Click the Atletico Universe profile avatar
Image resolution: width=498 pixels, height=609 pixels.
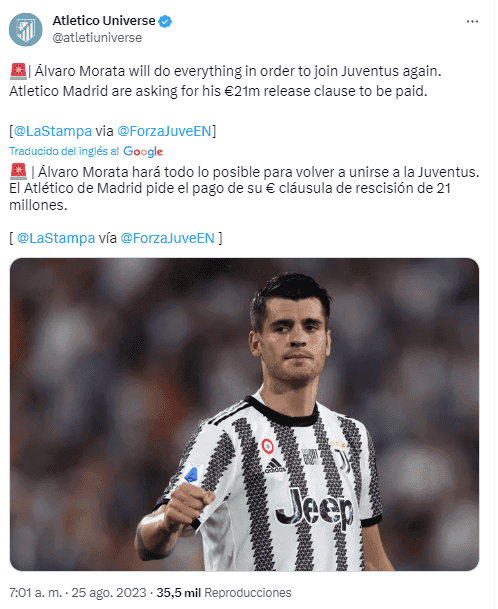pos(26,30)
